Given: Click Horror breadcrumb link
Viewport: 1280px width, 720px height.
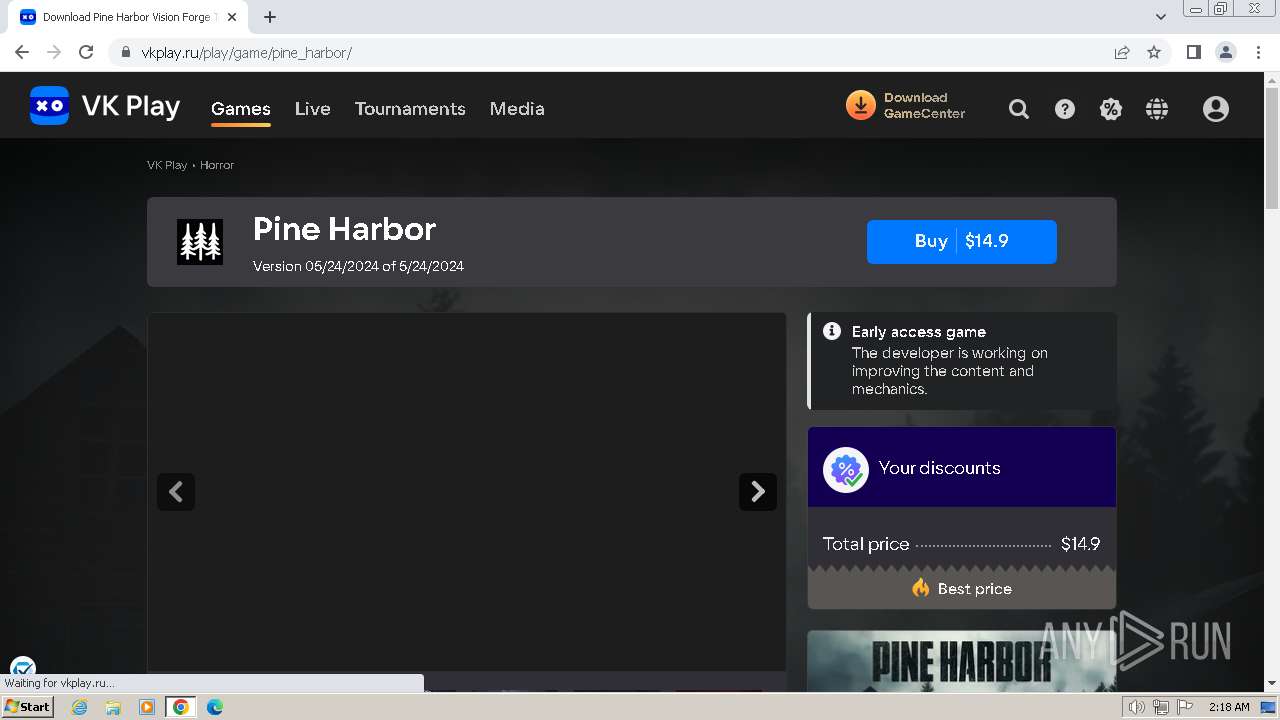Looking at the screenshot, I should [x=217, y=165].
